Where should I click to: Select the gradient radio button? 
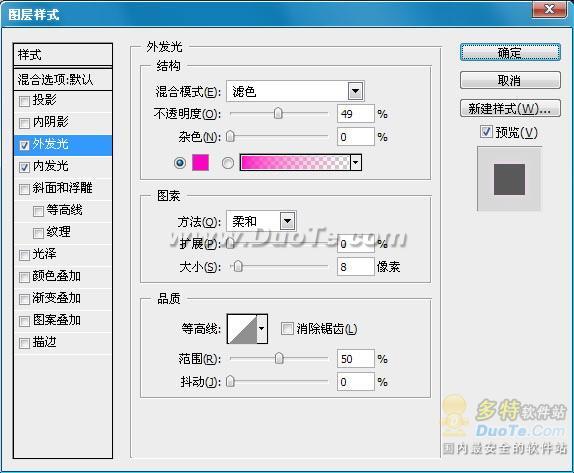point(228,163)
